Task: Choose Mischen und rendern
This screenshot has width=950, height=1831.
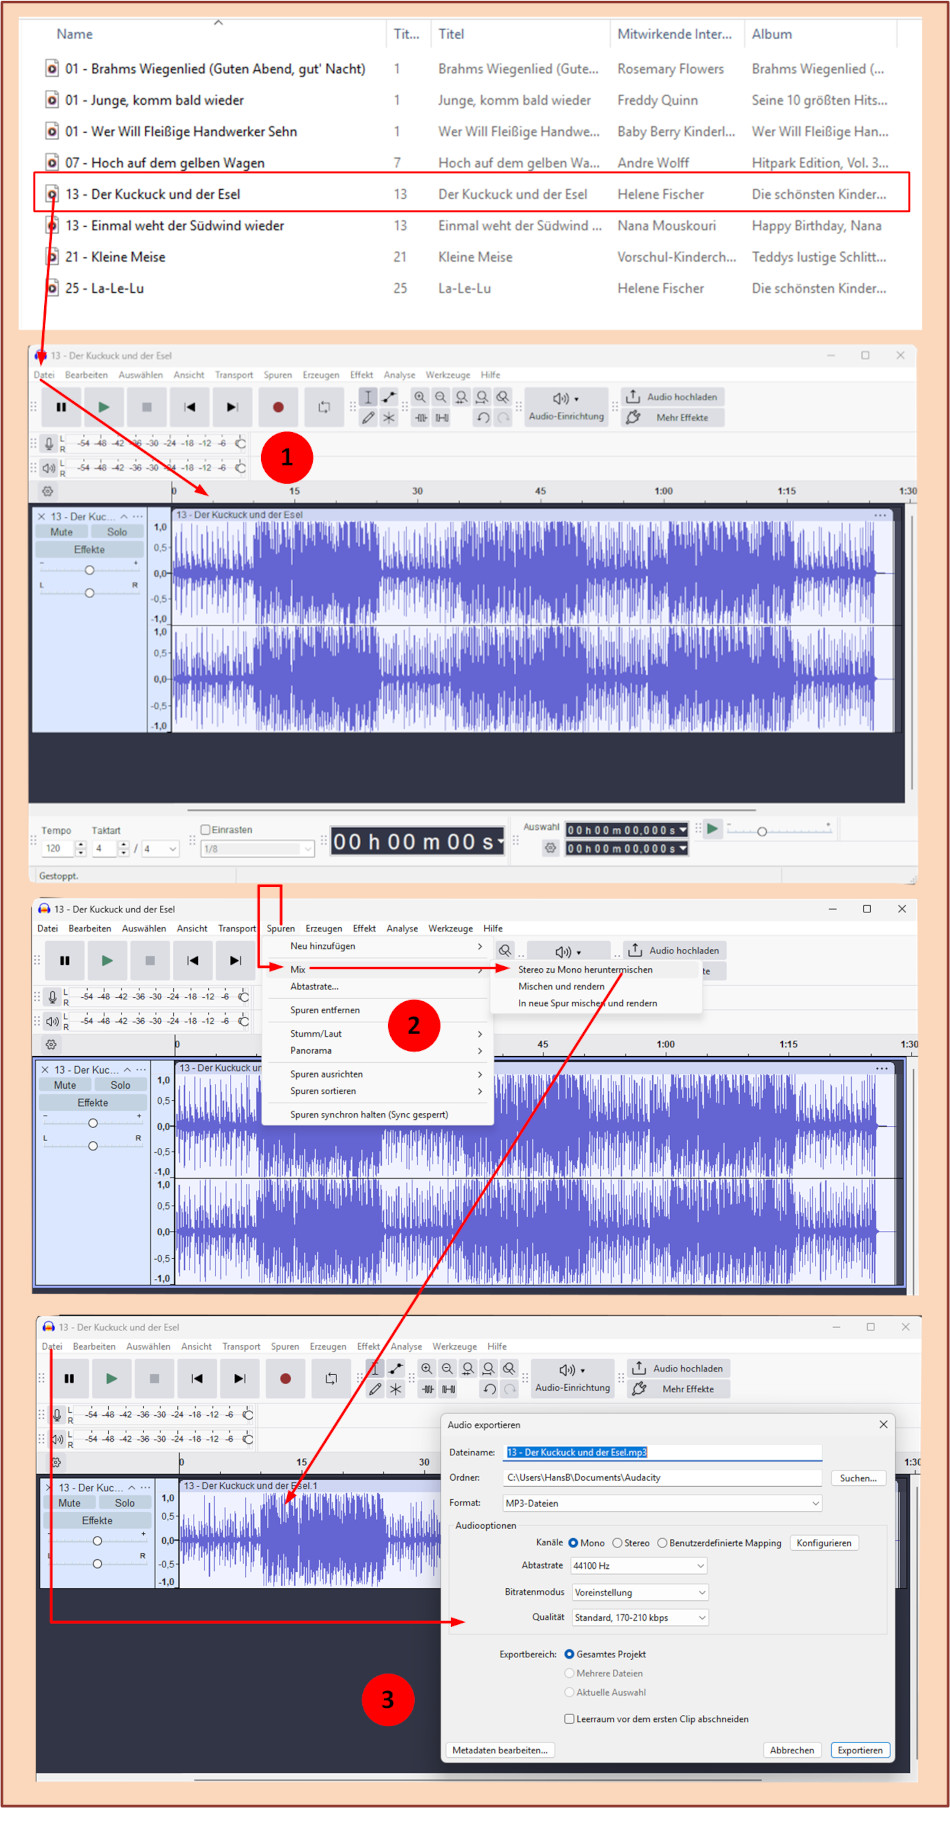Action: coord(561,987)
